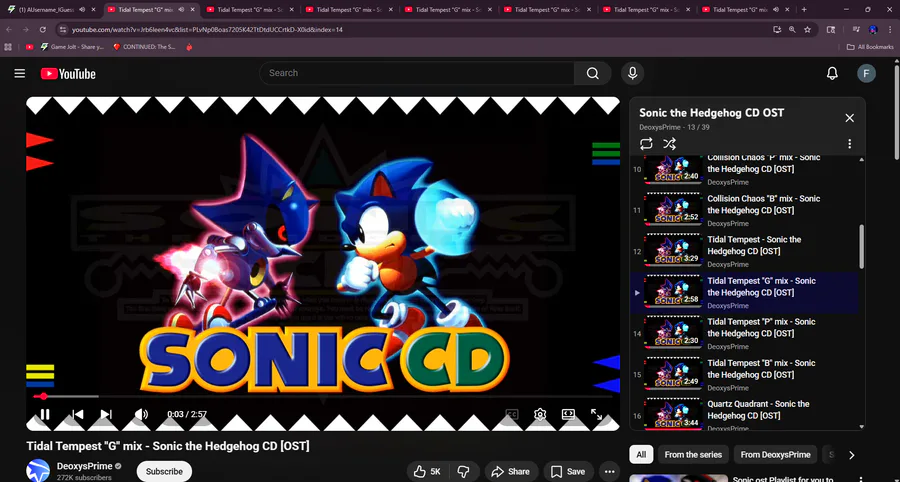Enter fullscreen in the video player
The image size is (900, 482).
[596, 414]
